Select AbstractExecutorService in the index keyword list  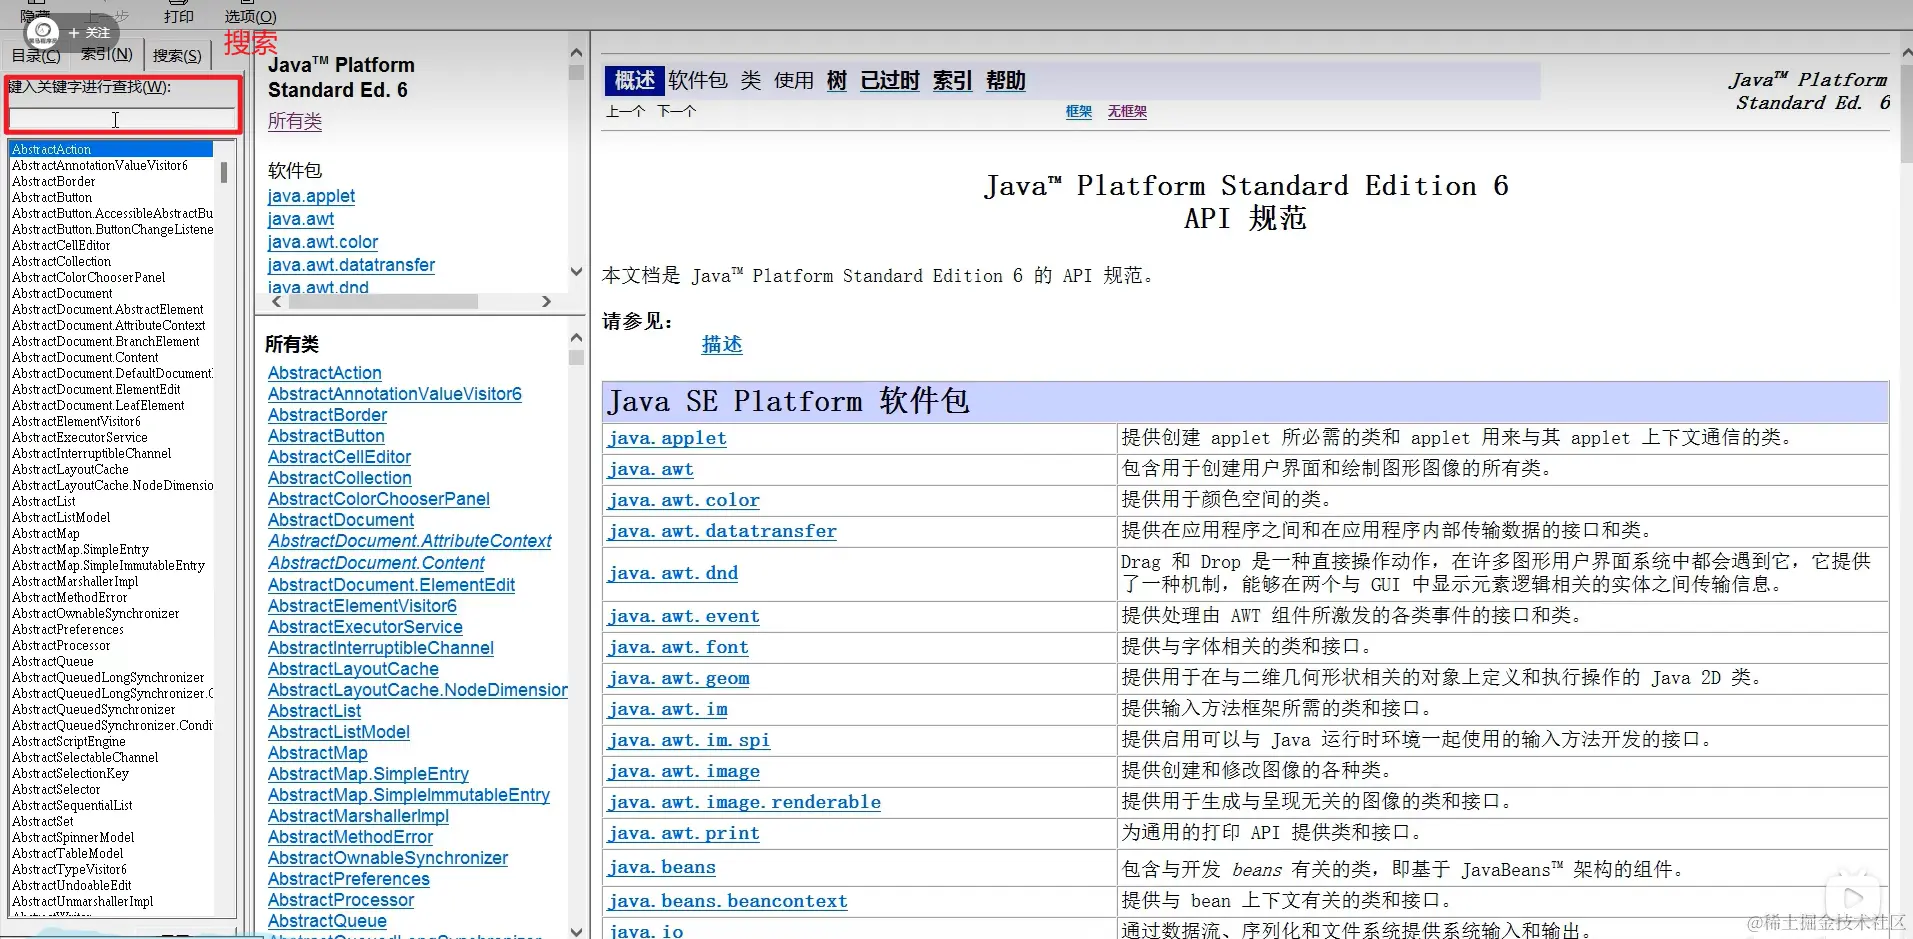(80, 437)
